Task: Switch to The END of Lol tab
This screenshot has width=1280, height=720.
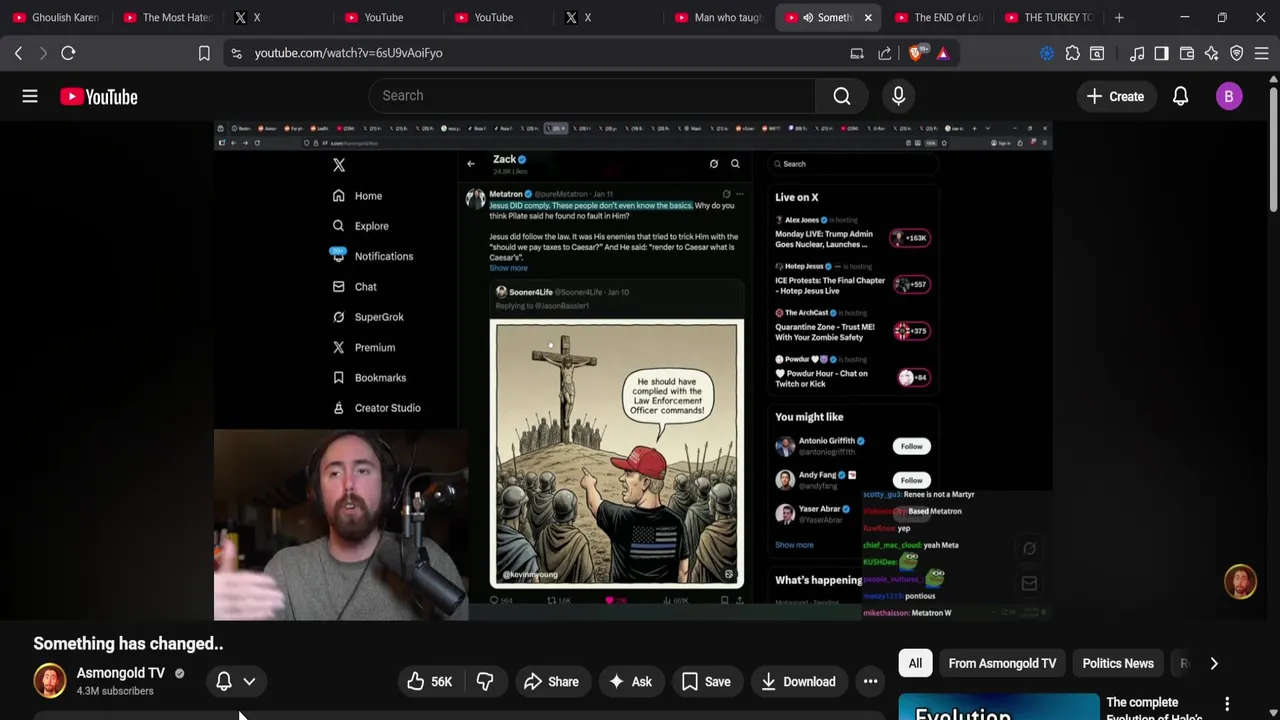Action: [x=938, y=17]
